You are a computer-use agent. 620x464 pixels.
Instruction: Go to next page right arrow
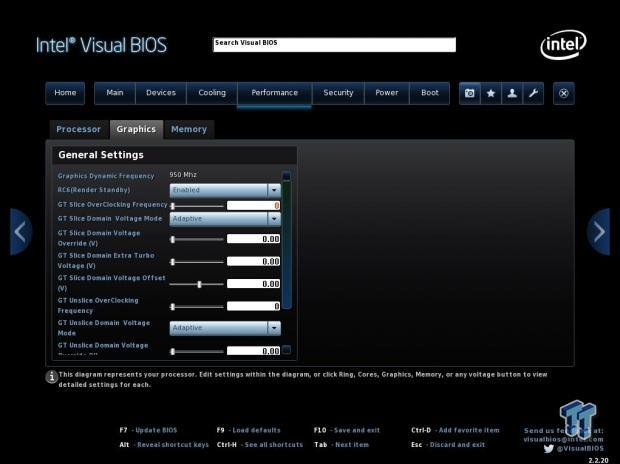click(x=598, y=232)
